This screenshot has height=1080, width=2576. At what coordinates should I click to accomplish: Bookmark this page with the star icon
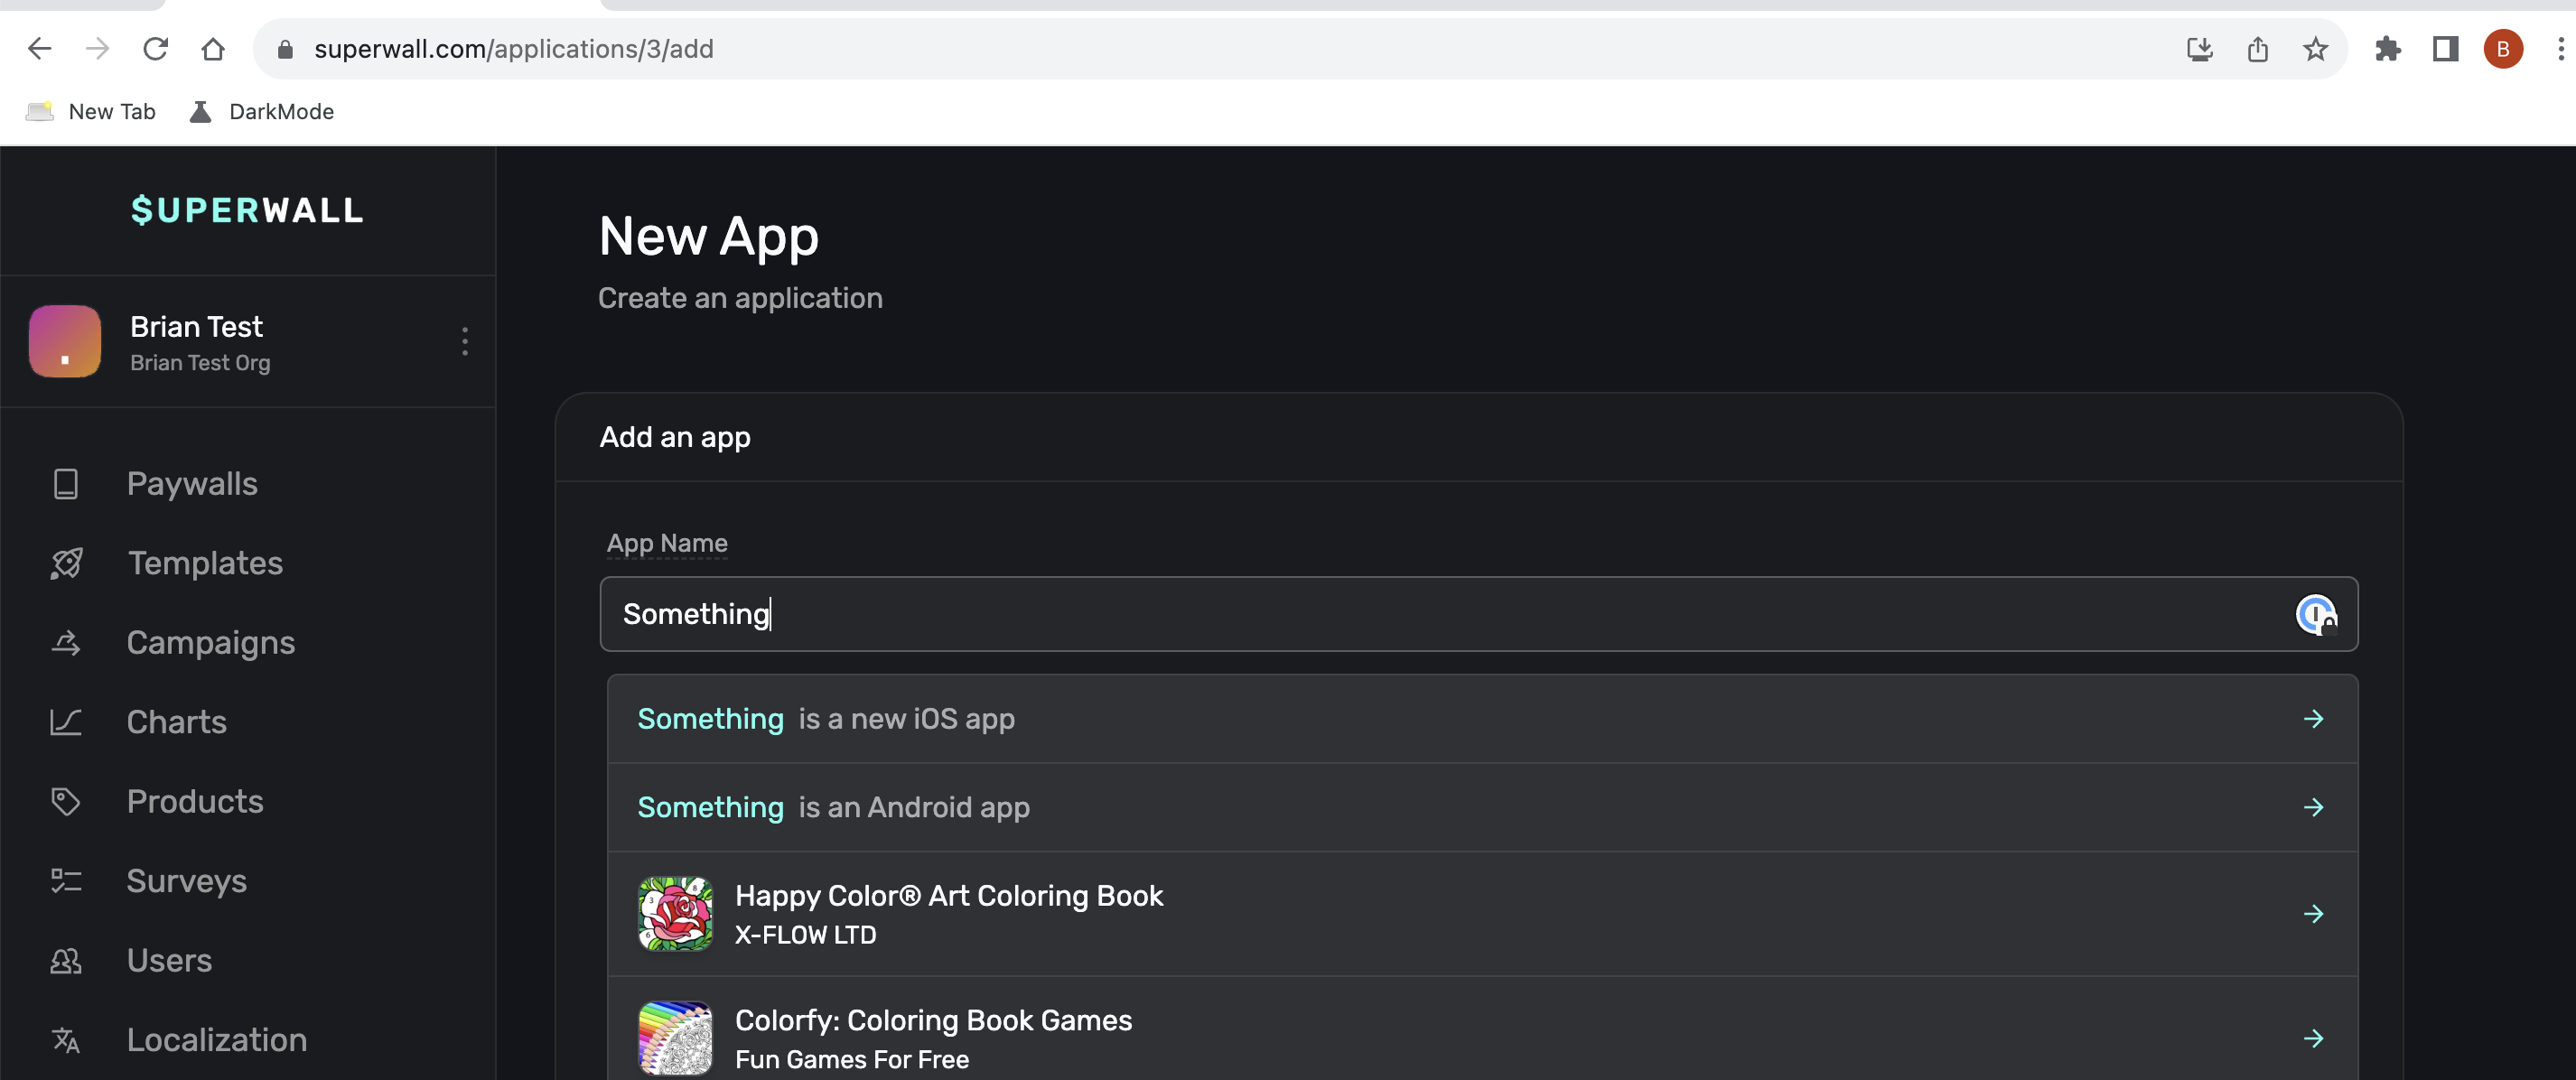(2315, 49)
